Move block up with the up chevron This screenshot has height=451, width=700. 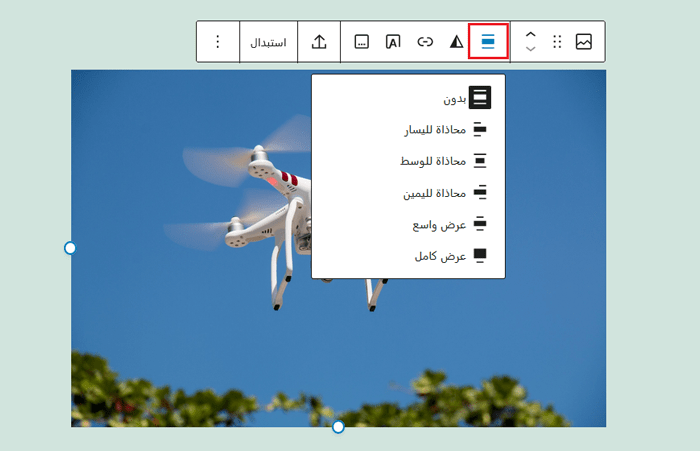pyautogui.click(x=531, y=34)
